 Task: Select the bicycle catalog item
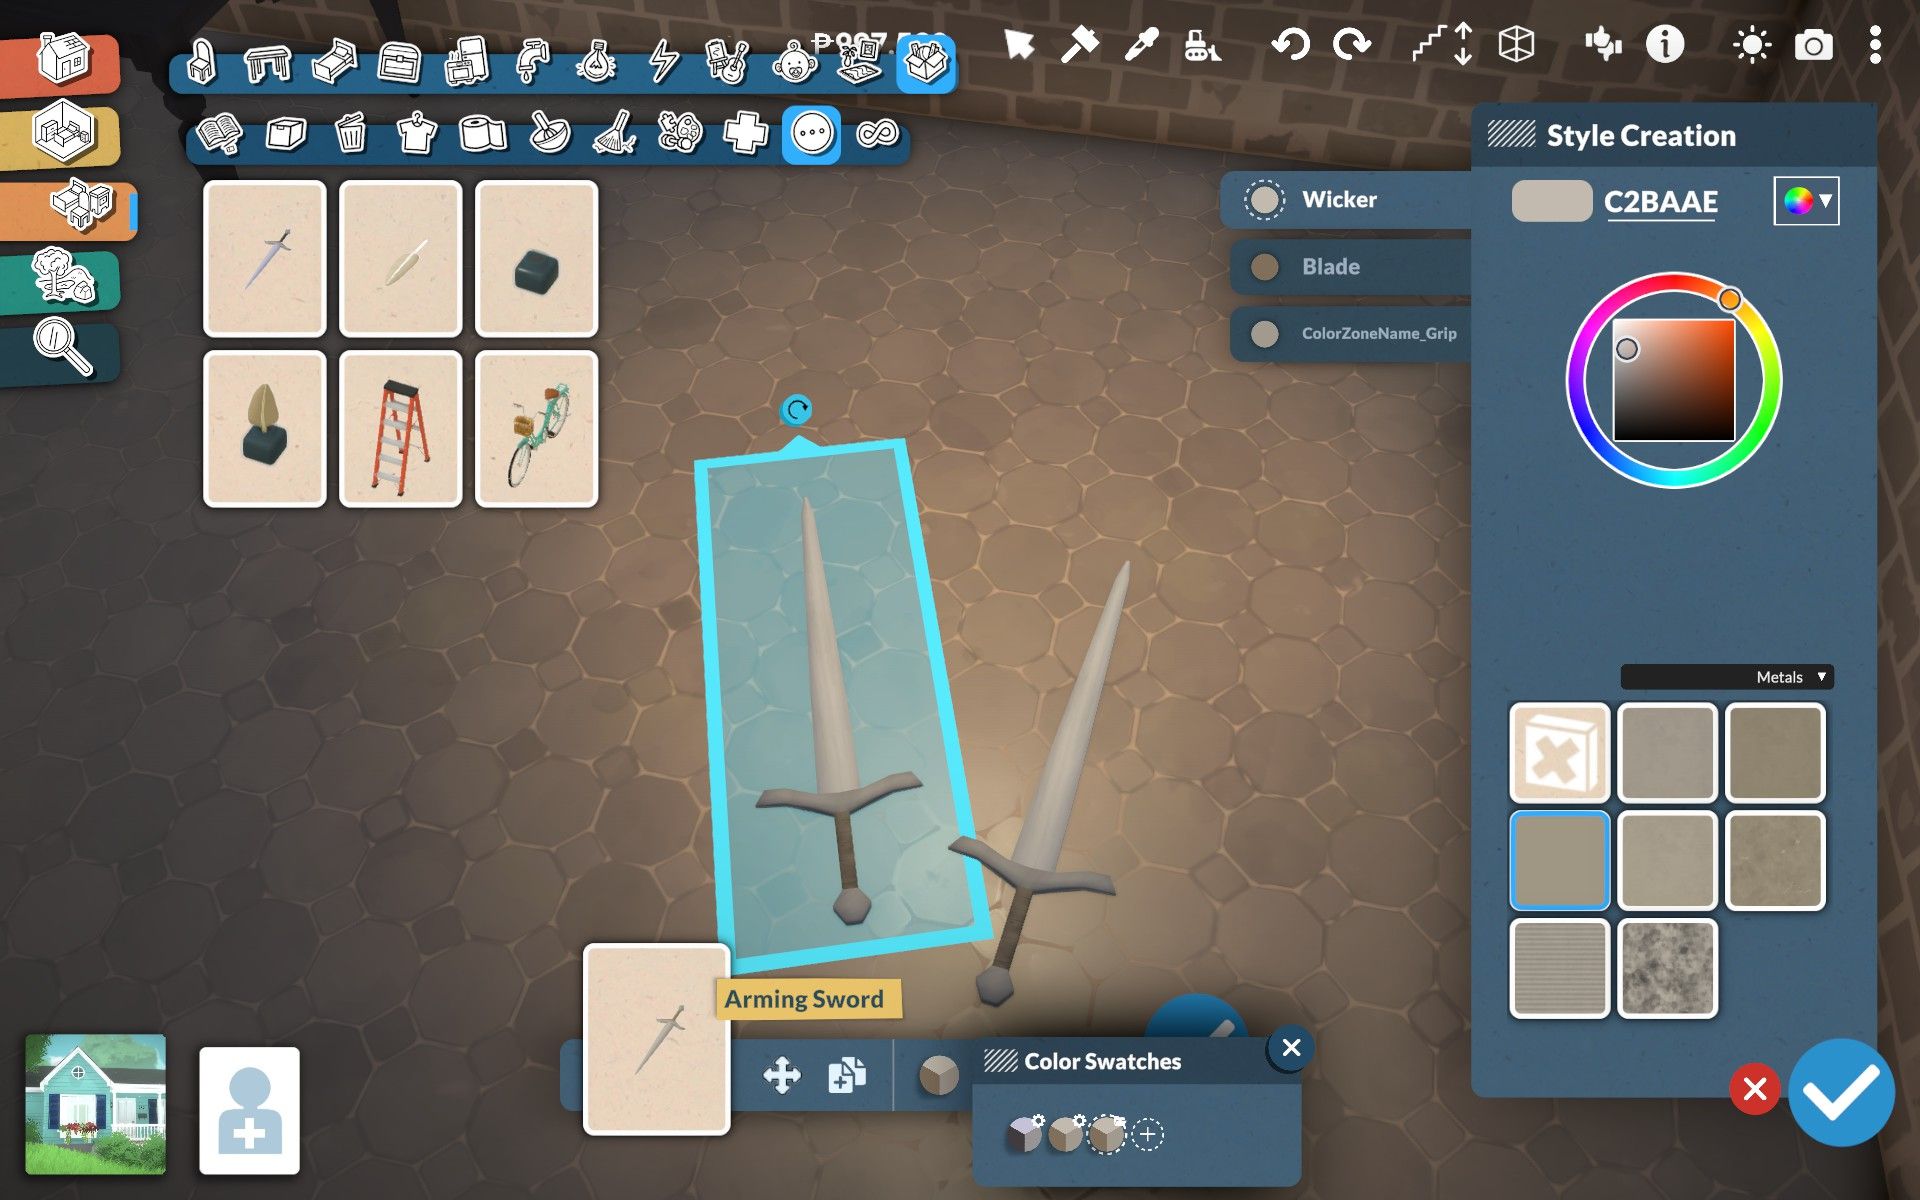[536, 429]
